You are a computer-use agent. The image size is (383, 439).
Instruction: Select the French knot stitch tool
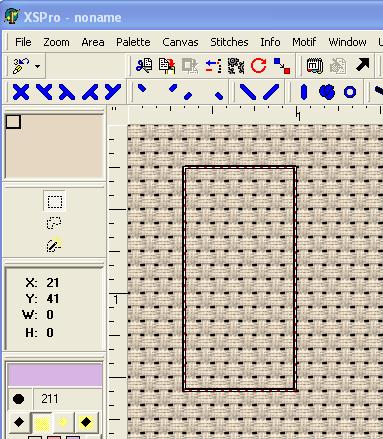327,92
